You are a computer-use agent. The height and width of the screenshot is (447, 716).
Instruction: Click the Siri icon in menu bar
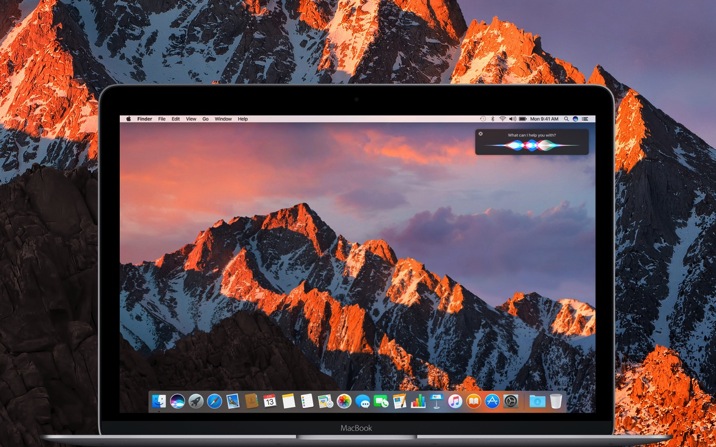point(575,119)
